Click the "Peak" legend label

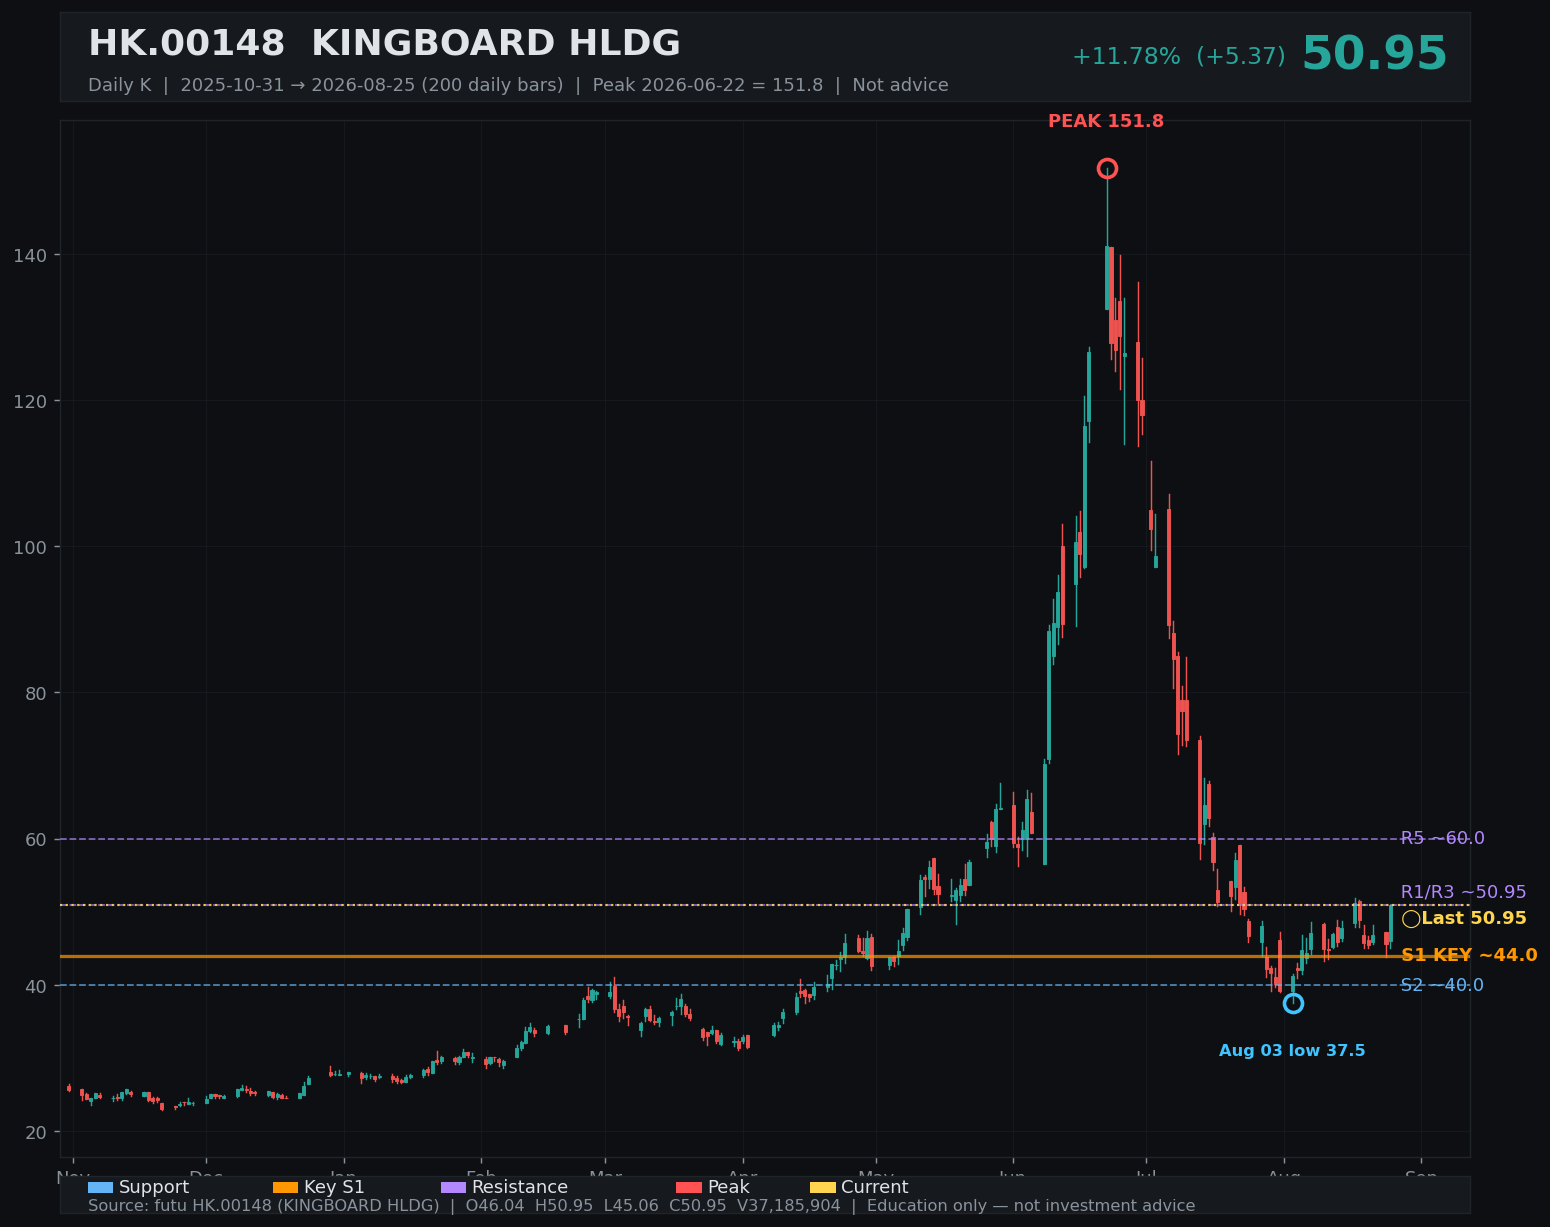pos(729,1188)
